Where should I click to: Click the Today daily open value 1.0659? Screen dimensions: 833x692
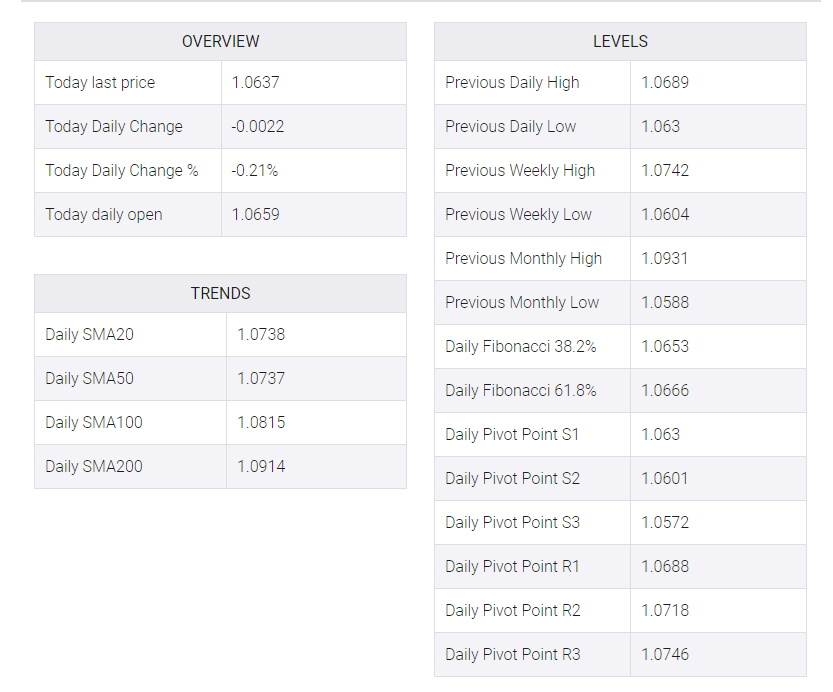[255, 215]
